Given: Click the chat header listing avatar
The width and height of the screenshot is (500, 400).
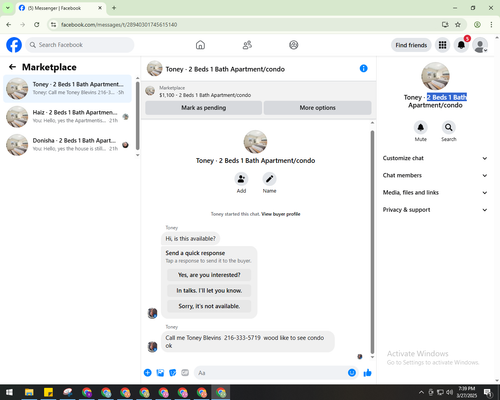Looking at the screenshot, I should click(155, 68).
